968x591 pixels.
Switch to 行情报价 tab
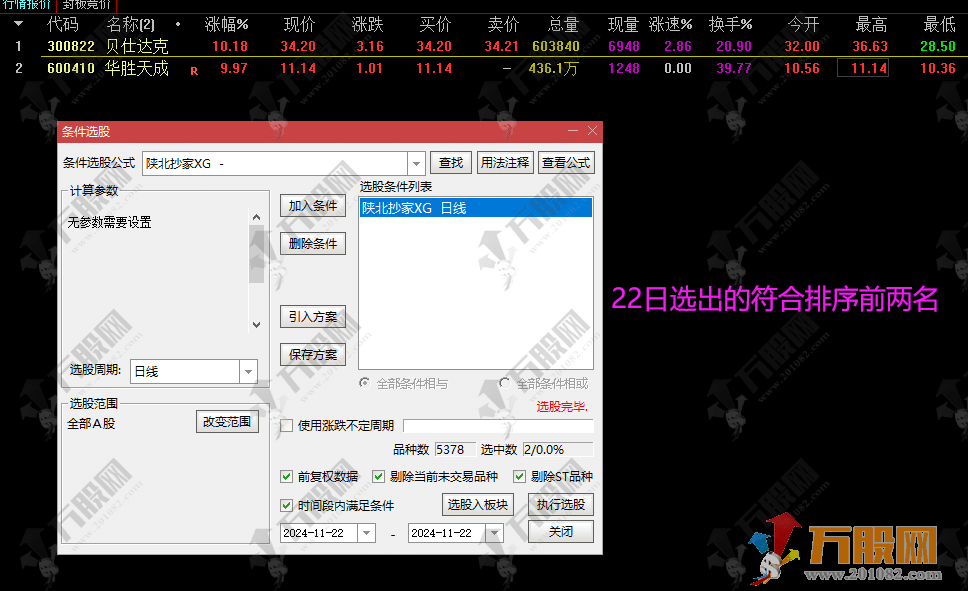[27, 5]
